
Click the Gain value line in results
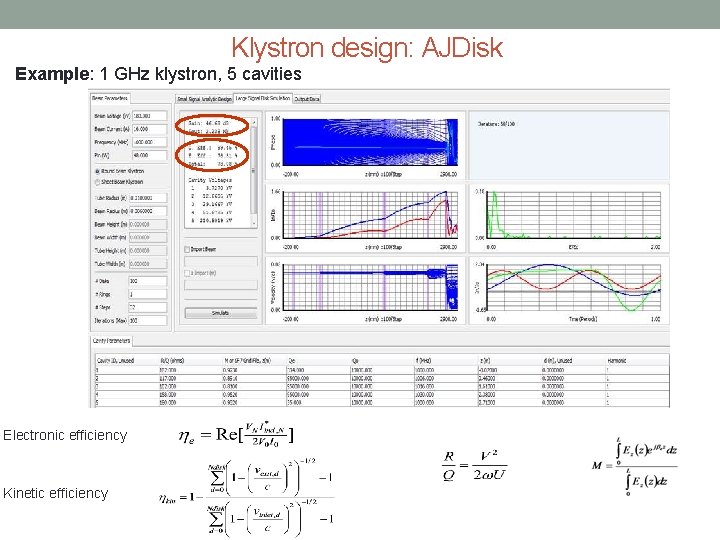click(209, 124)
